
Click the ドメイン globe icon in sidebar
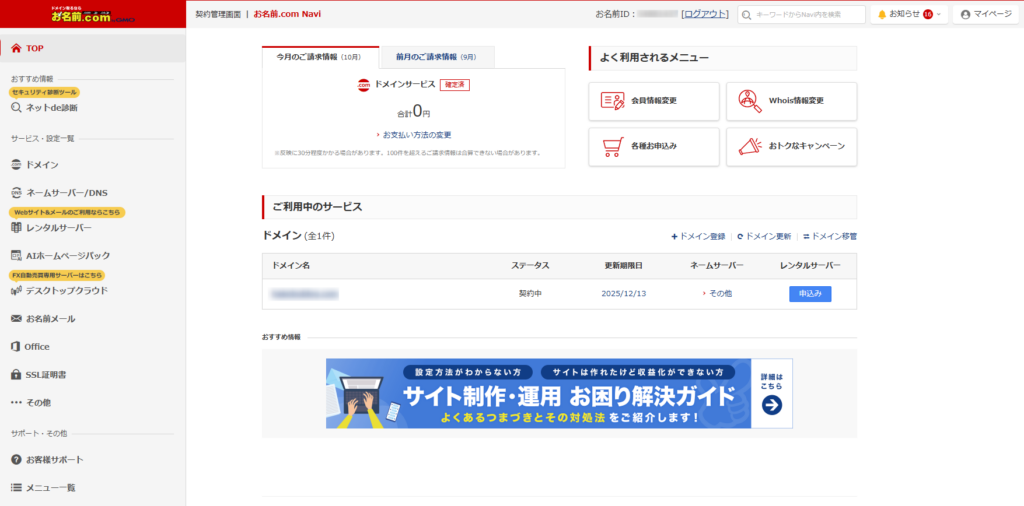[x=16, y=164]
